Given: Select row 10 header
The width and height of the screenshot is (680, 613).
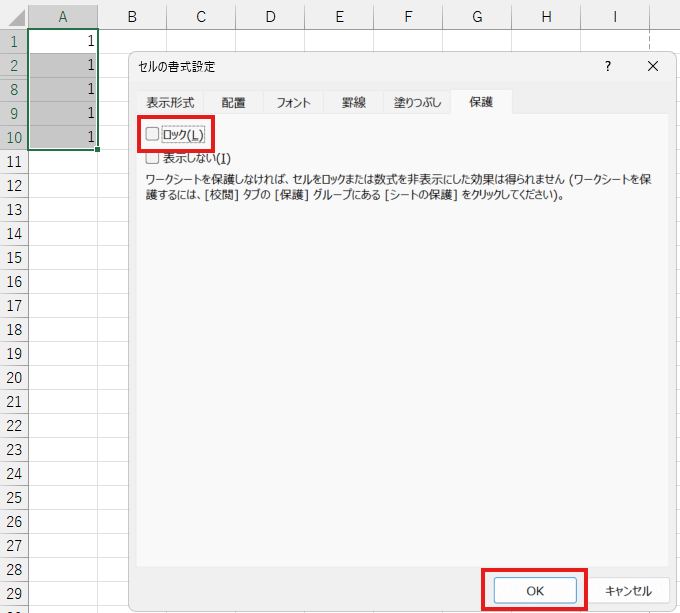Looking at the screenshot, I should 14,137.
